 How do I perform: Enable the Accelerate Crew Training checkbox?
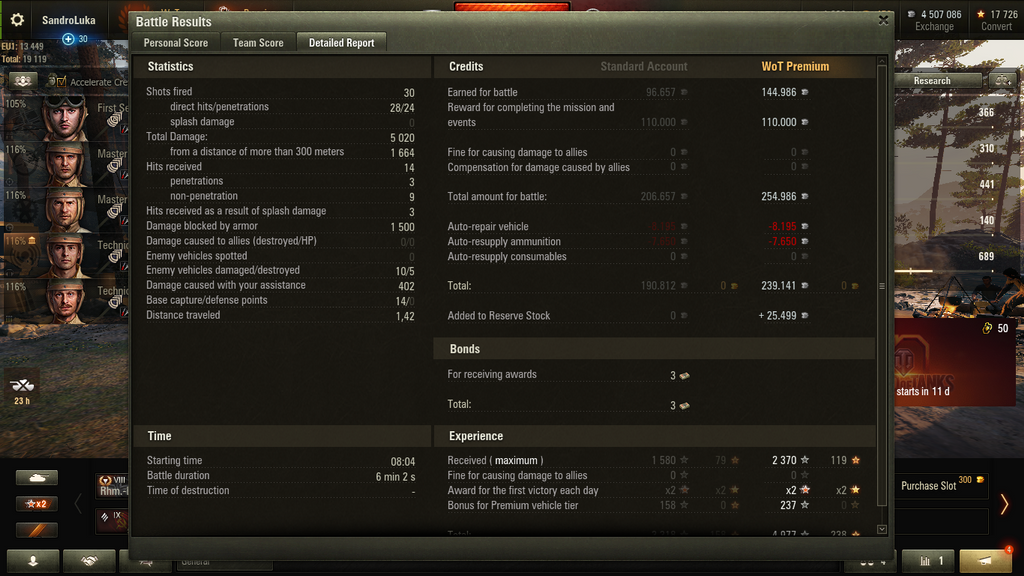(x=61, y=82)
